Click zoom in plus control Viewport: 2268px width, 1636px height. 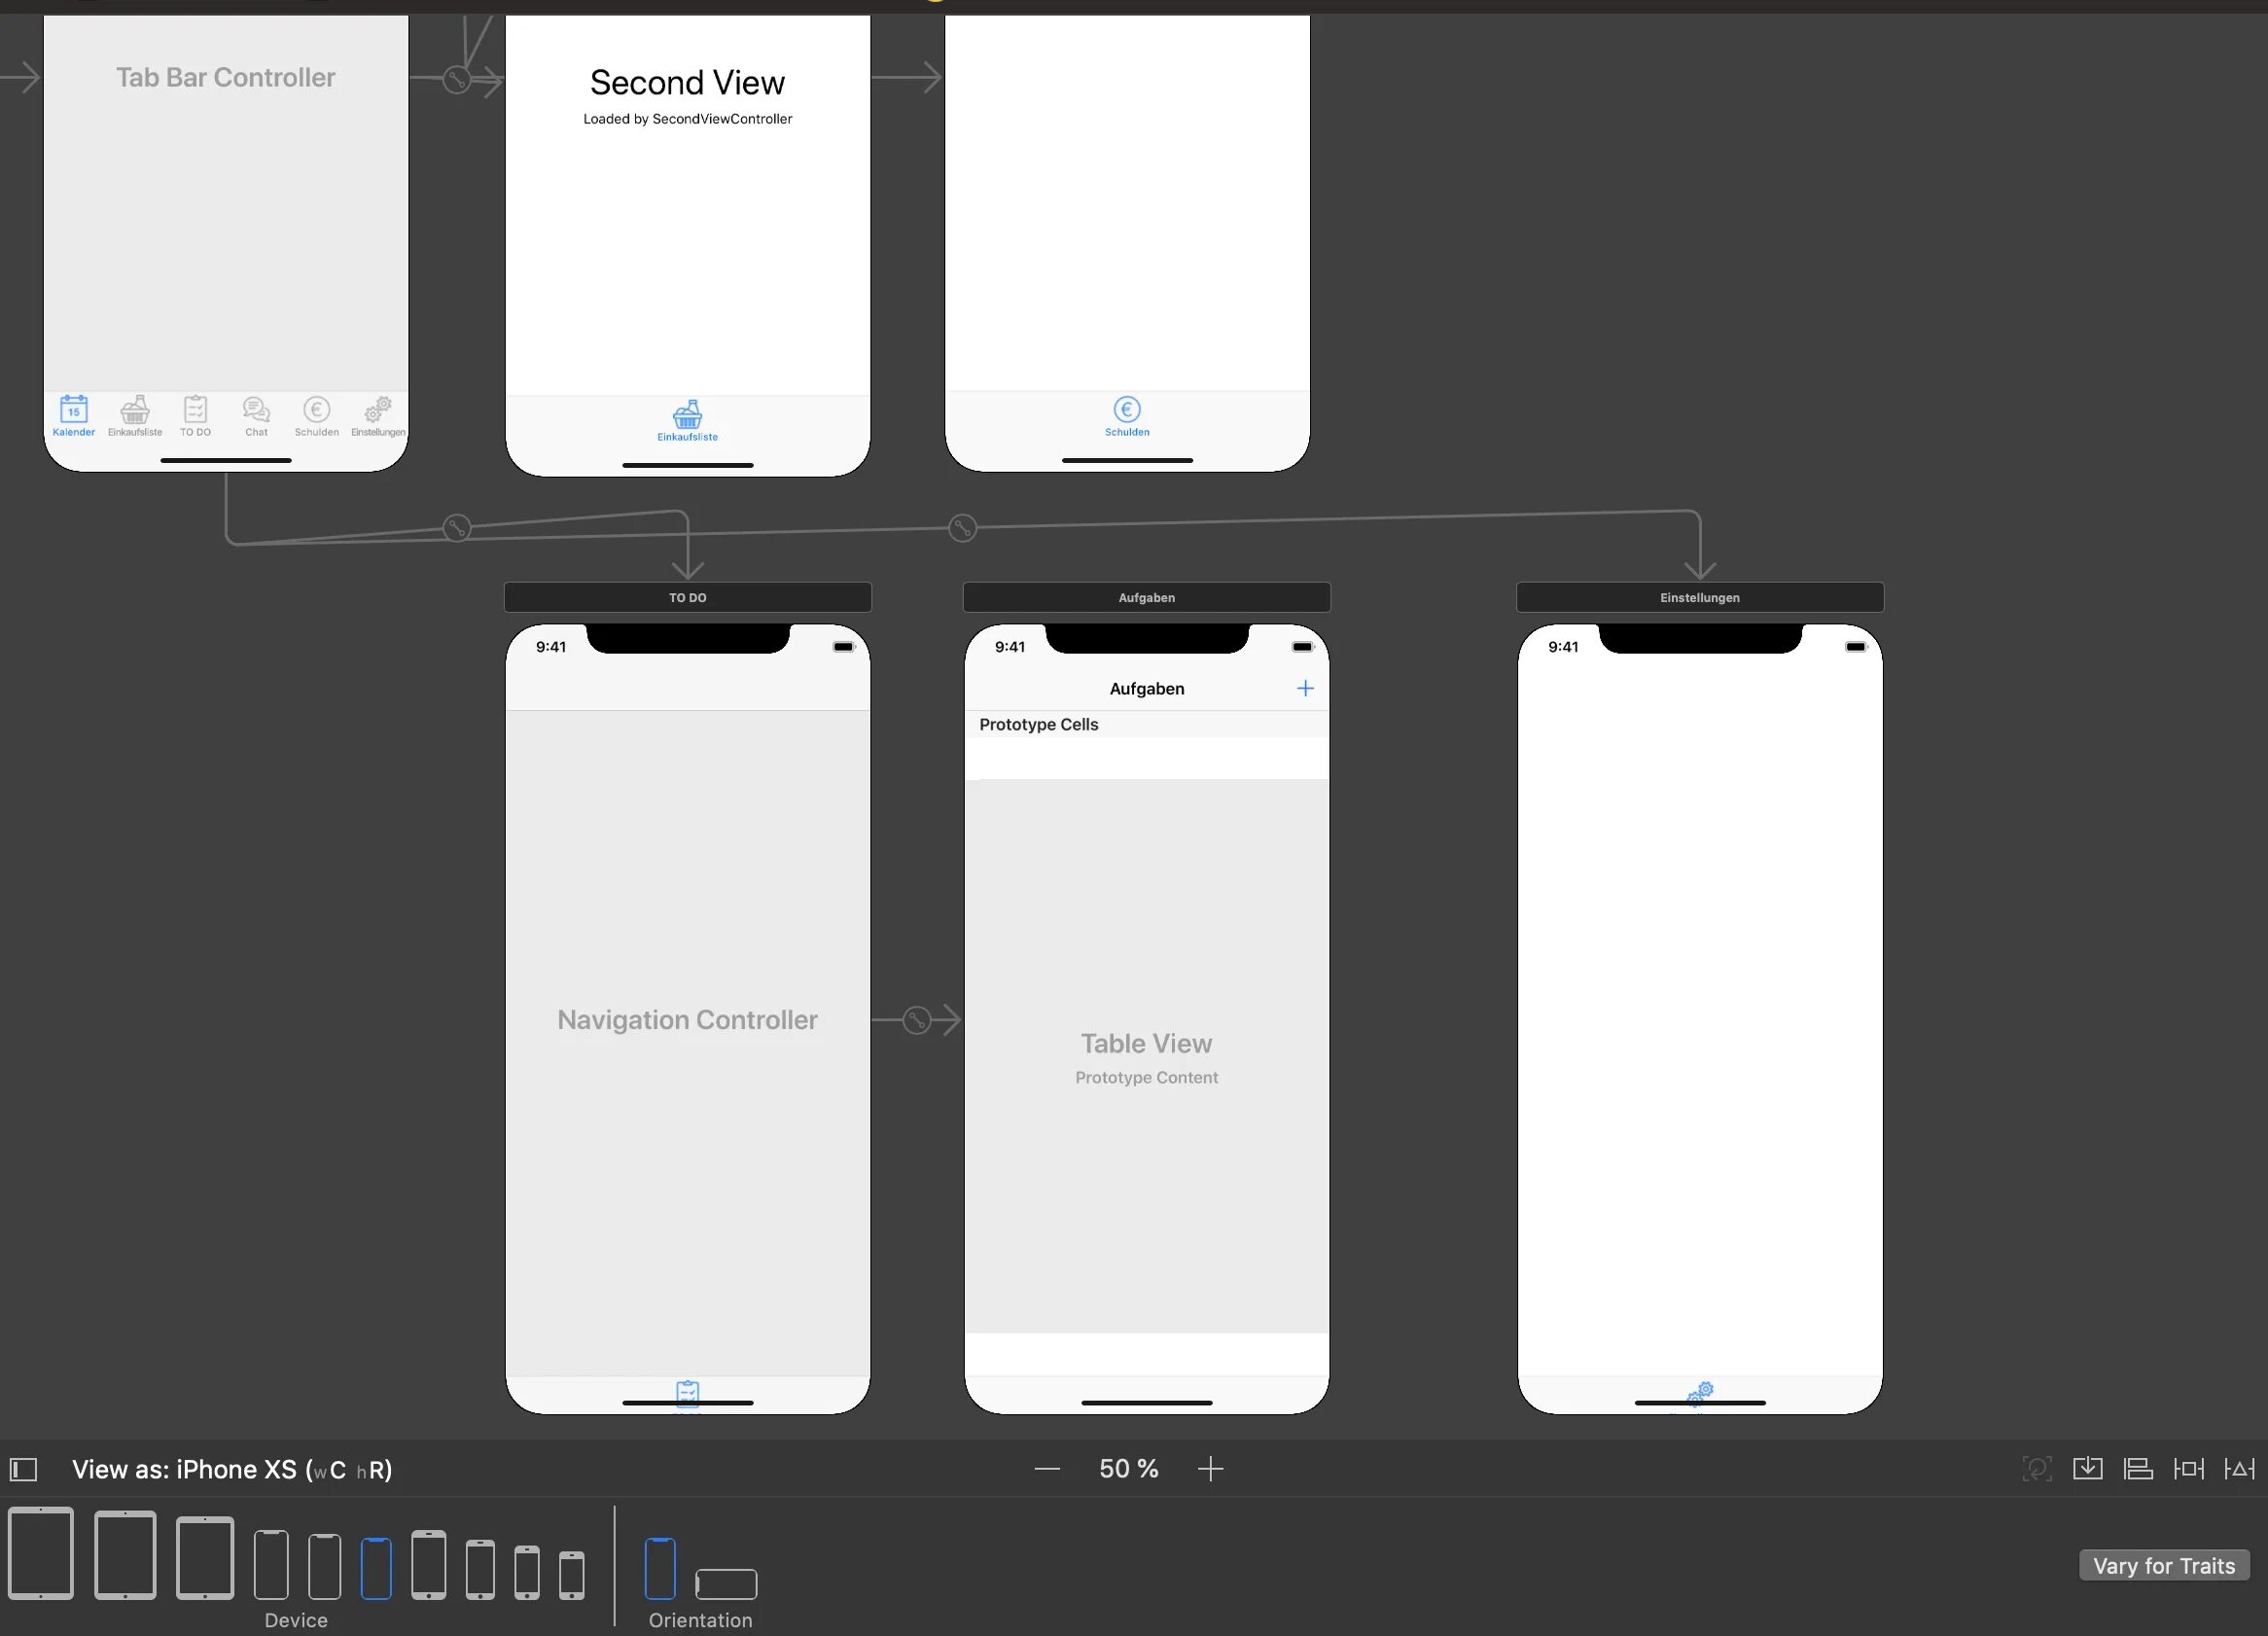pos(1215,1469)
